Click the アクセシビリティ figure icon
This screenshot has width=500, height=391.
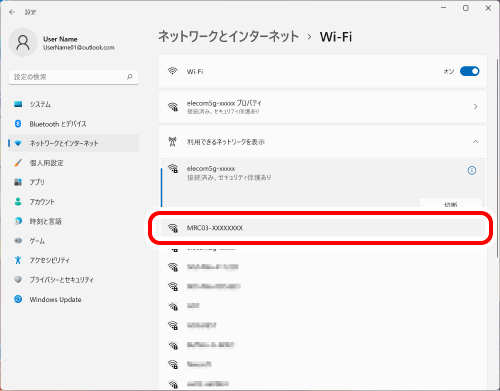18,260
